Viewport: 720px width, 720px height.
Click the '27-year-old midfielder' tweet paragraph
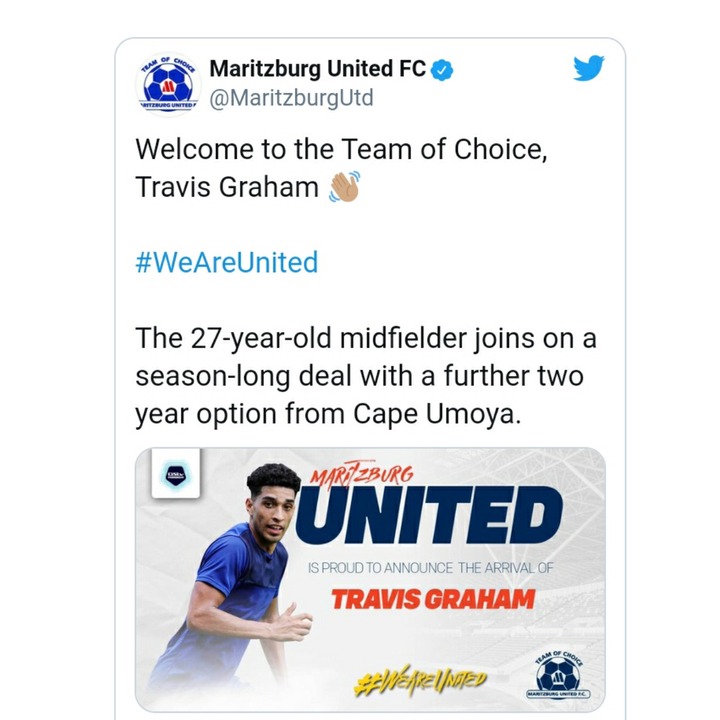(366, 376)
